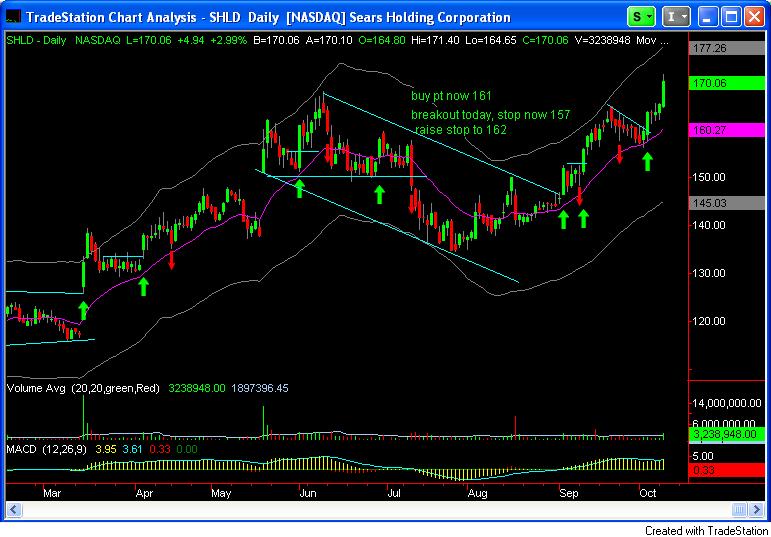Select the 'buy pt now 161' annotation

point(451,96)
